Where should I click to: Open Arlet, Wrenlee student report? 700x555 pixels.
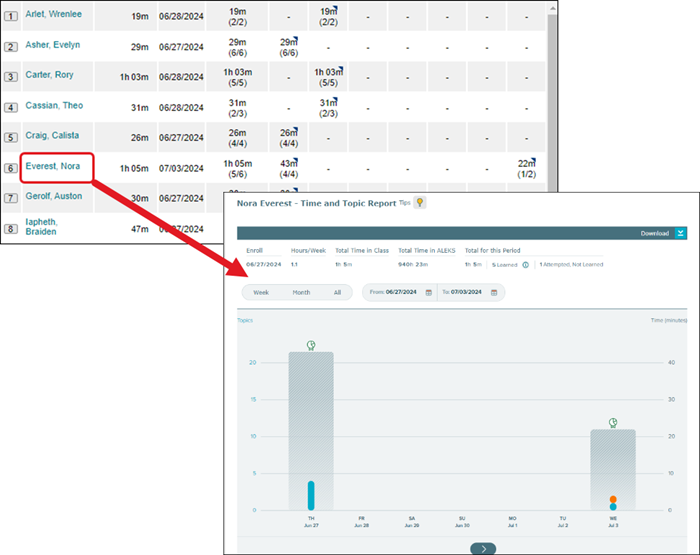[53, 14]
